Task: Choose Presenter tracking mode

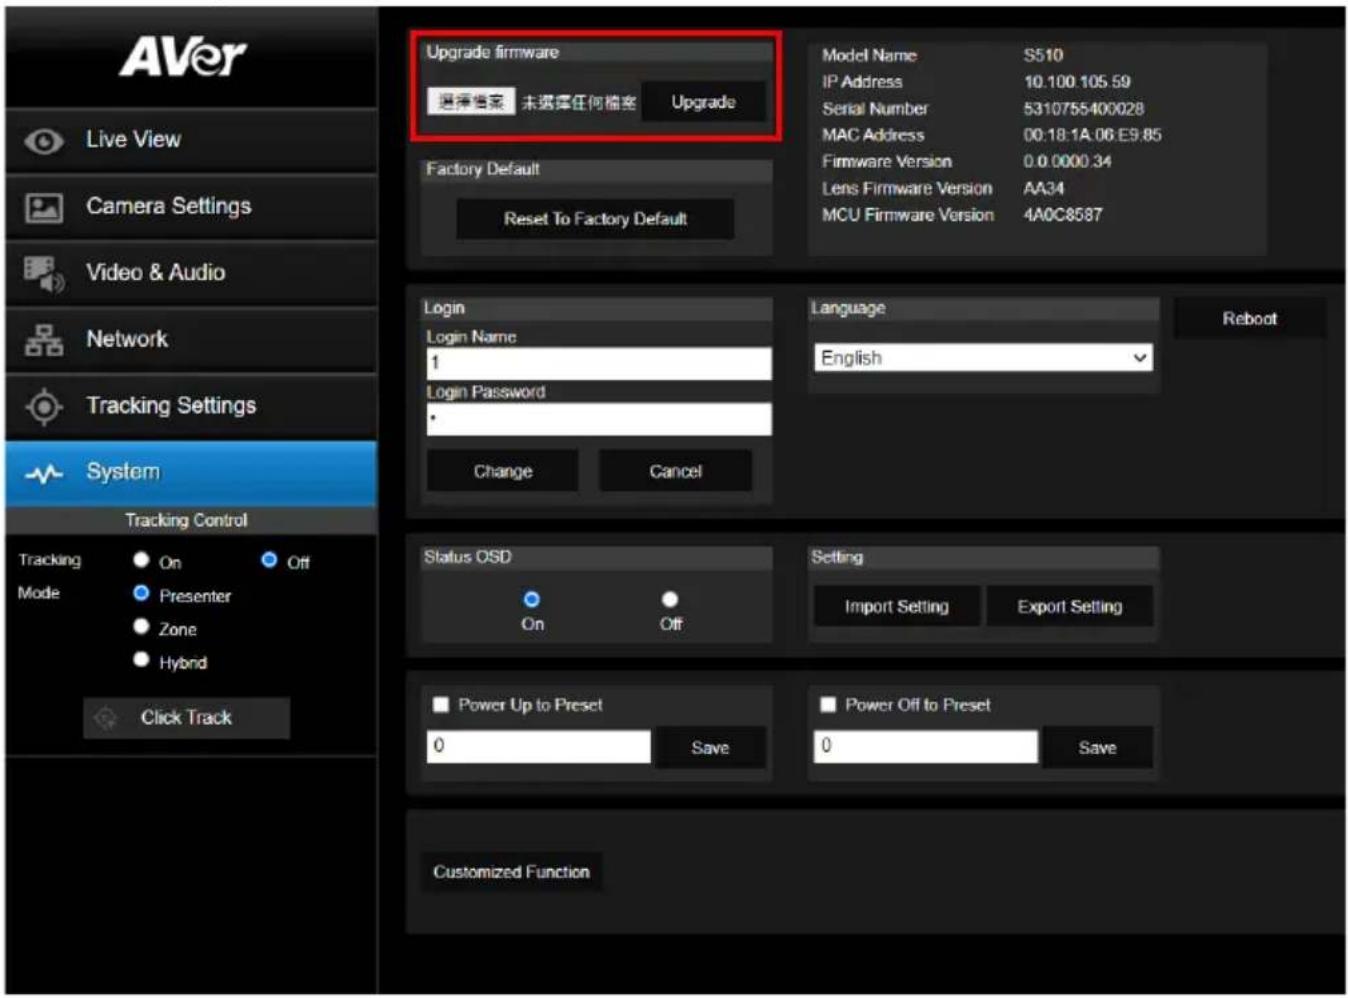Action: coord(141,593)
